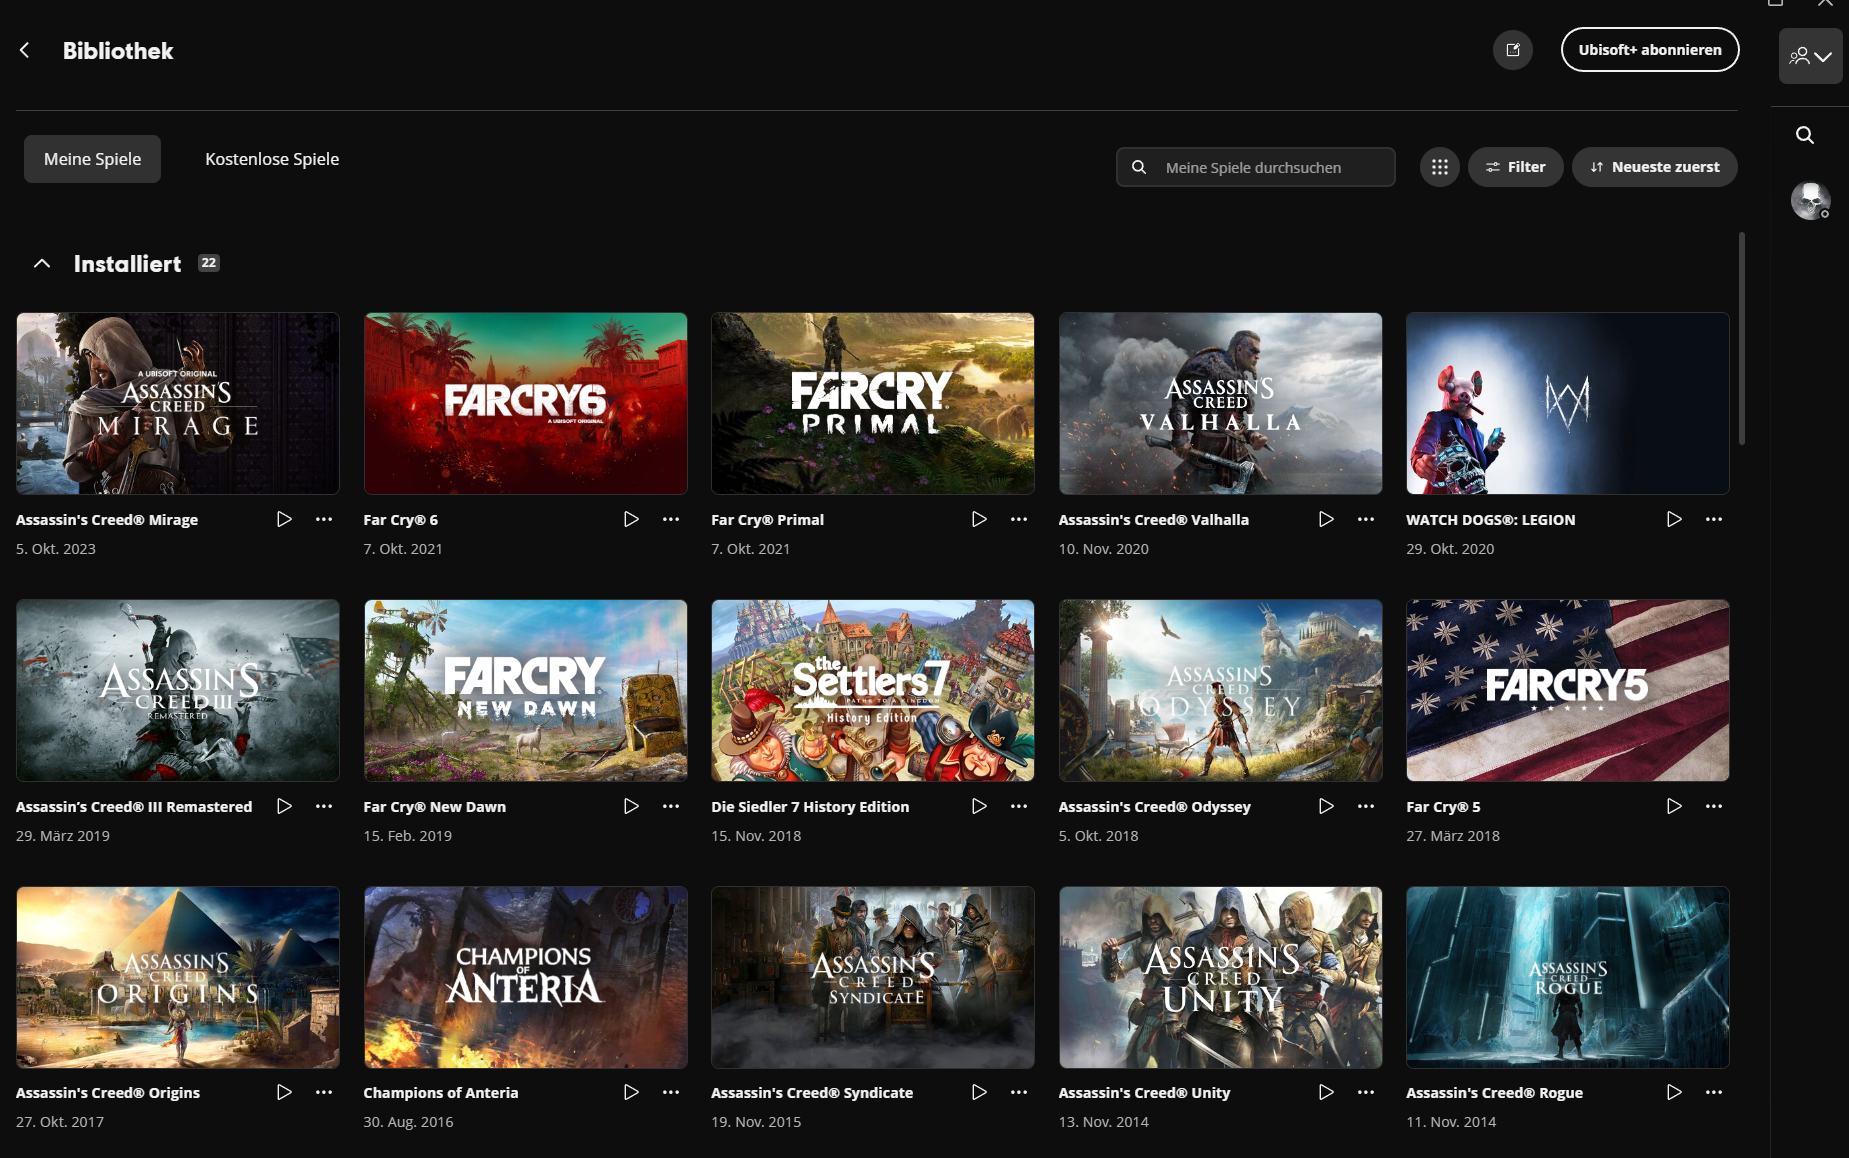Select the Far Cry 5 flag cover
Viewport: 1849px width, 1158px height.
coord(1568,690)
